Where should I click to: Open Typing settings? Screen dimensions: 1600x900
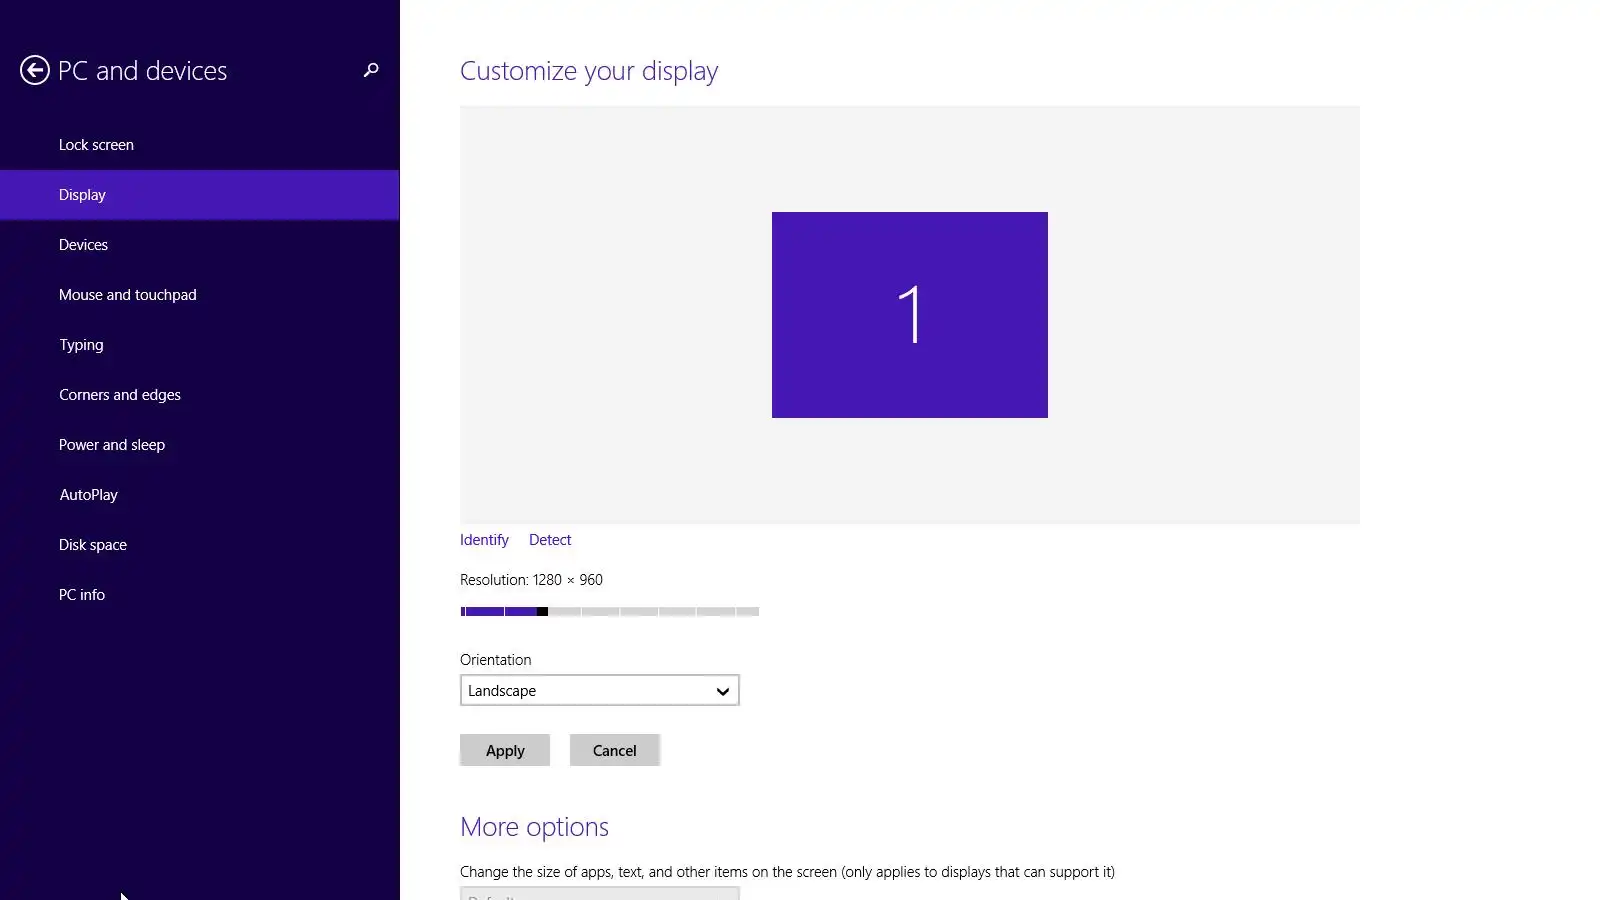coord(200,345)
